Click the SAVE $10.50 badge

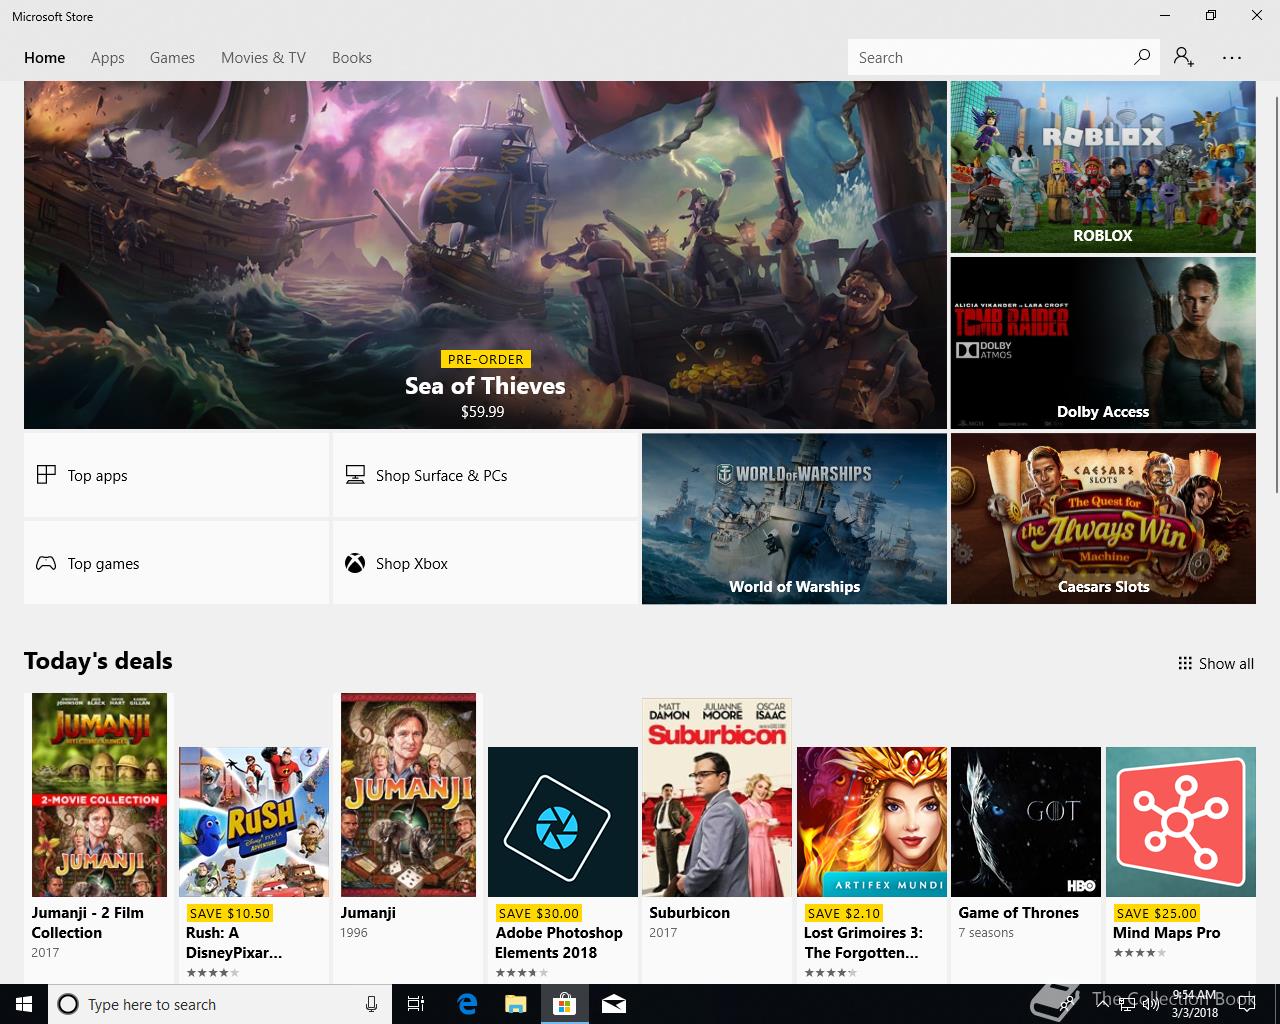click(230, 913)
